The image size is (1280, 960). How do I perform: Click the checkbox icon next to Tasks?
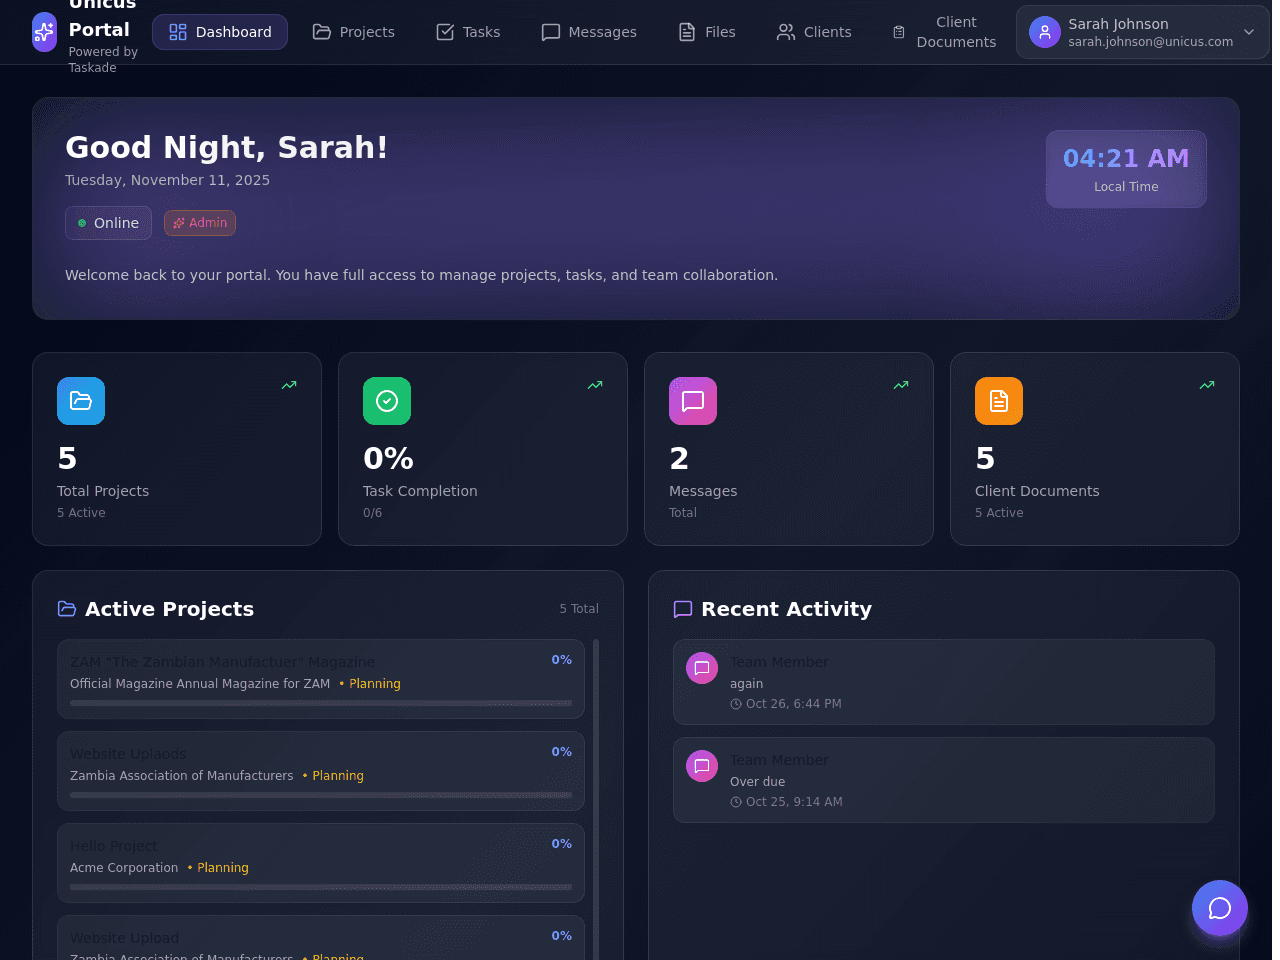445,32
